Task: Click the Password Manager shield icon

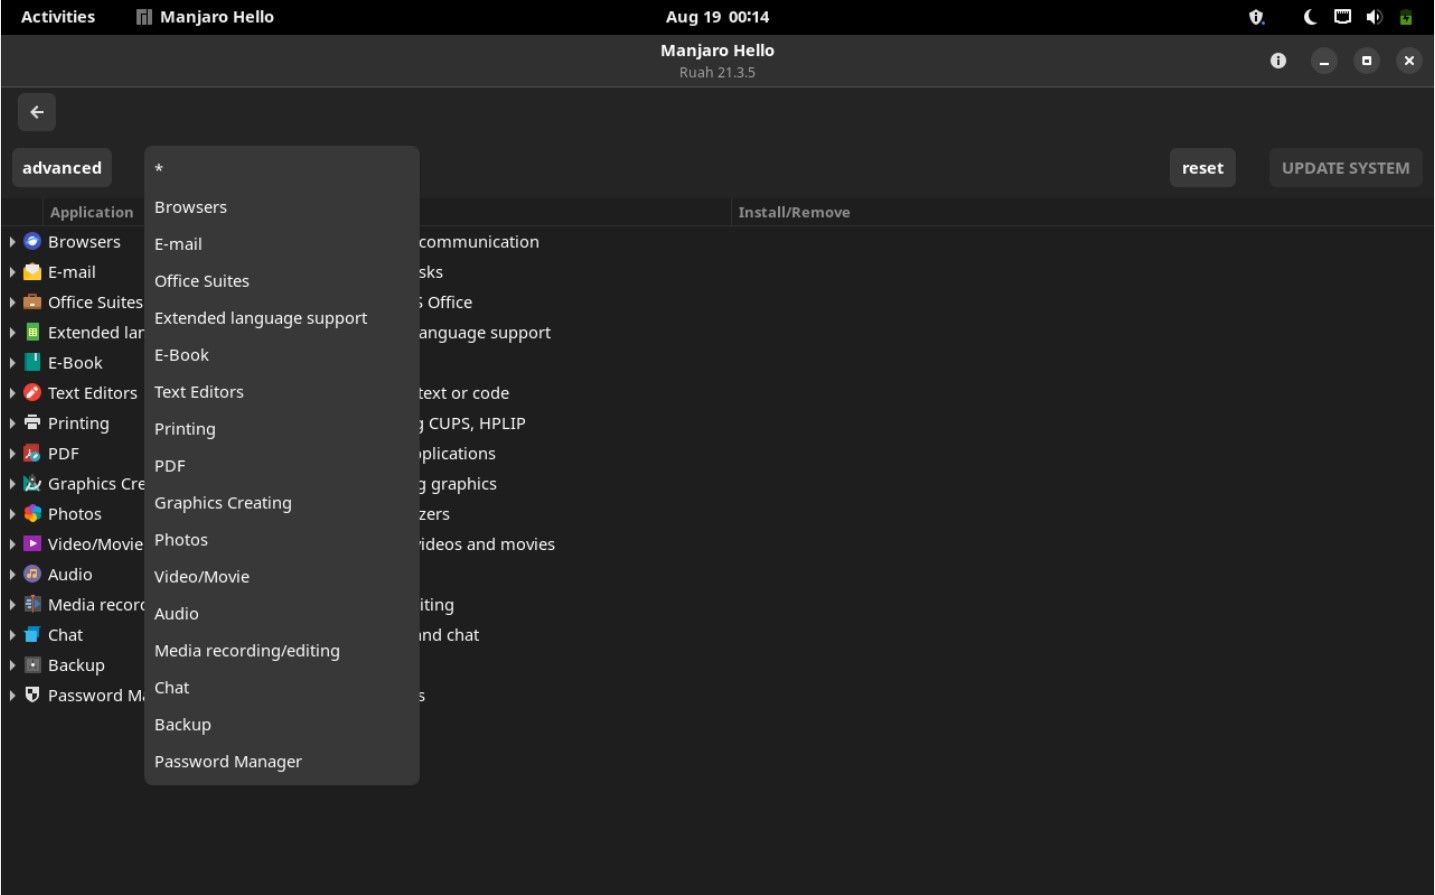Action: point(32,695)
